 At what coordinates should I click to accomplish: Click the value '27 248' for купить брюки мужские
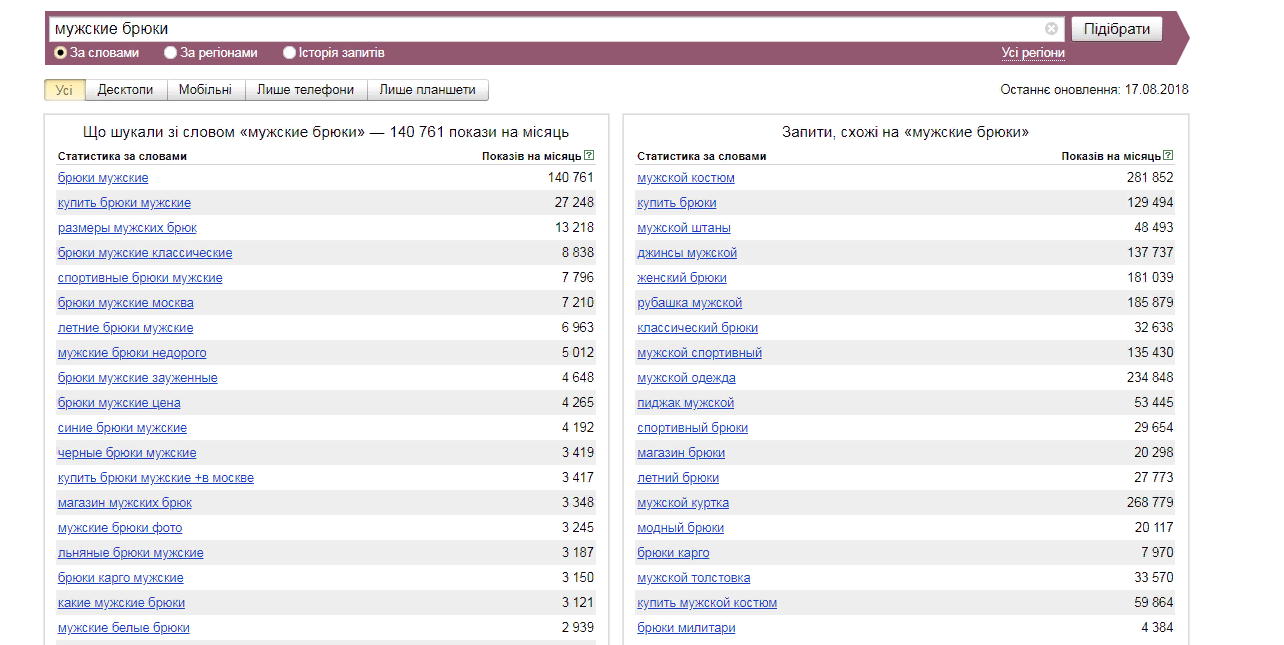point(575,203)
